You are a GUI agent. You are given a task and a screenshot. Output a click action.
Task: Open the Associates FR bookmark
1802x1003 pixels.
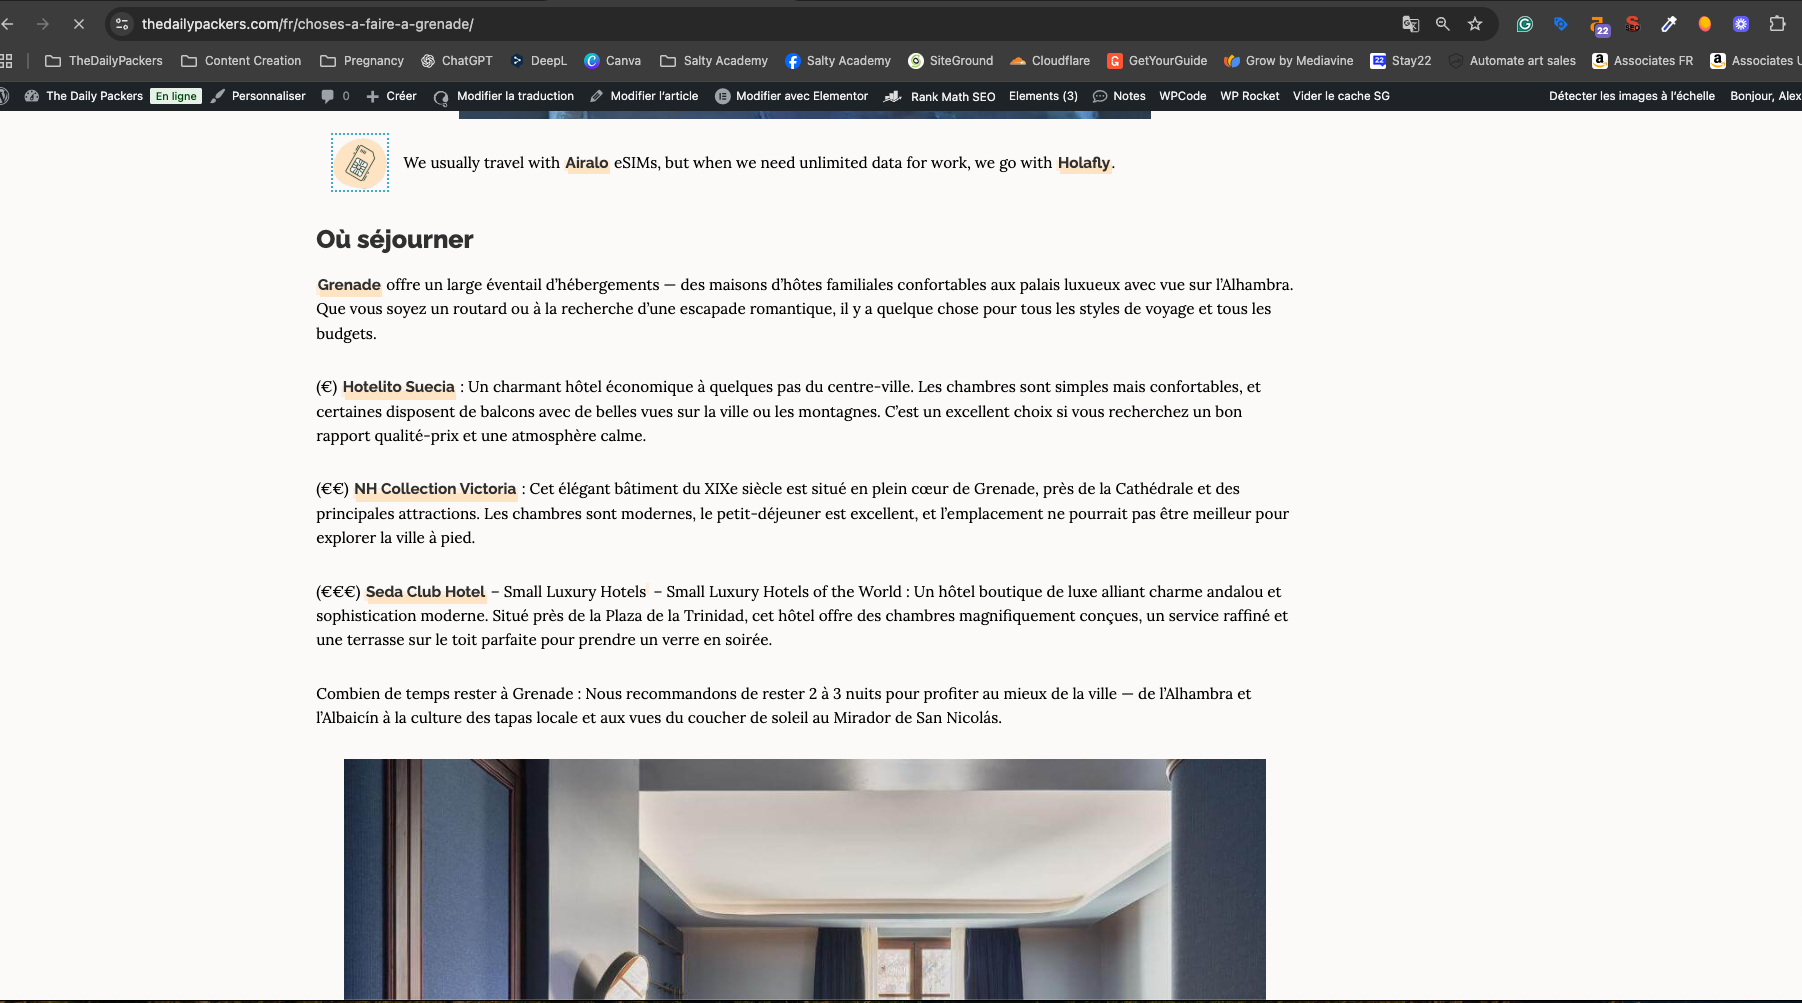[x=1643, y=61]
